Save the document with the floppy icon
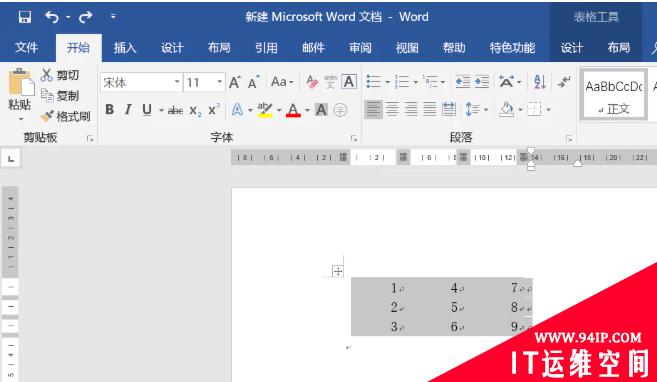The width and height of the screenshot is (657, 382). click(x=25, y=17)
